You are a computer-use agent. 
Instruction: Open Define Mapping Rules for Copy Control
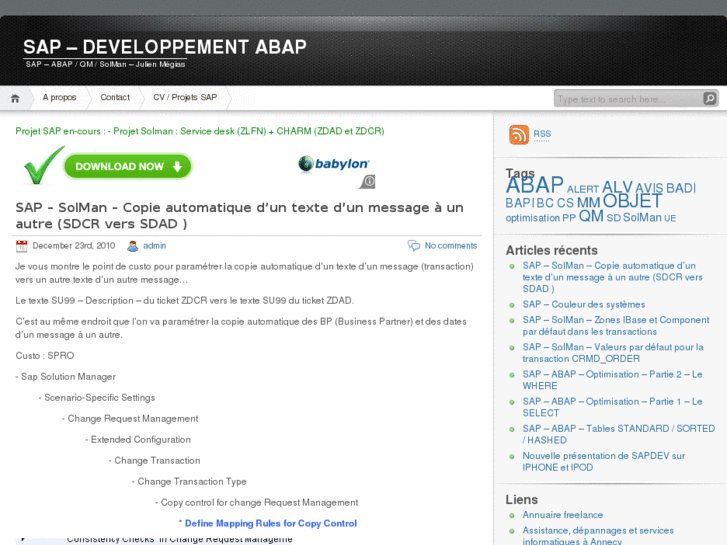point(271,523)
